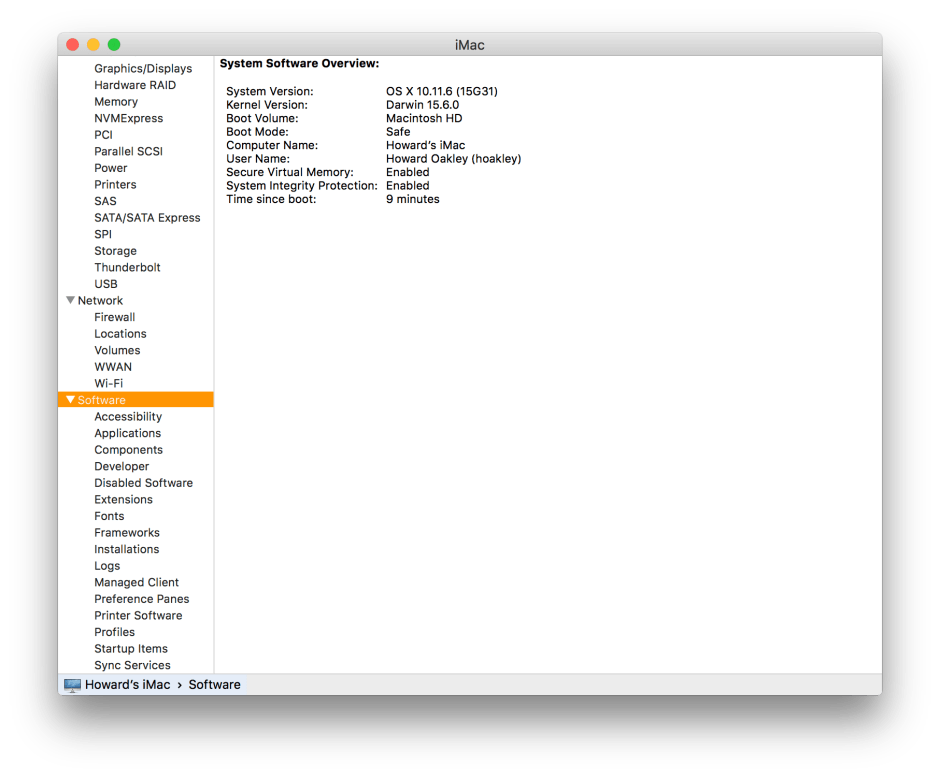
Task: Click Howard's iMac in the path bar
Action: tap(128, 685)
